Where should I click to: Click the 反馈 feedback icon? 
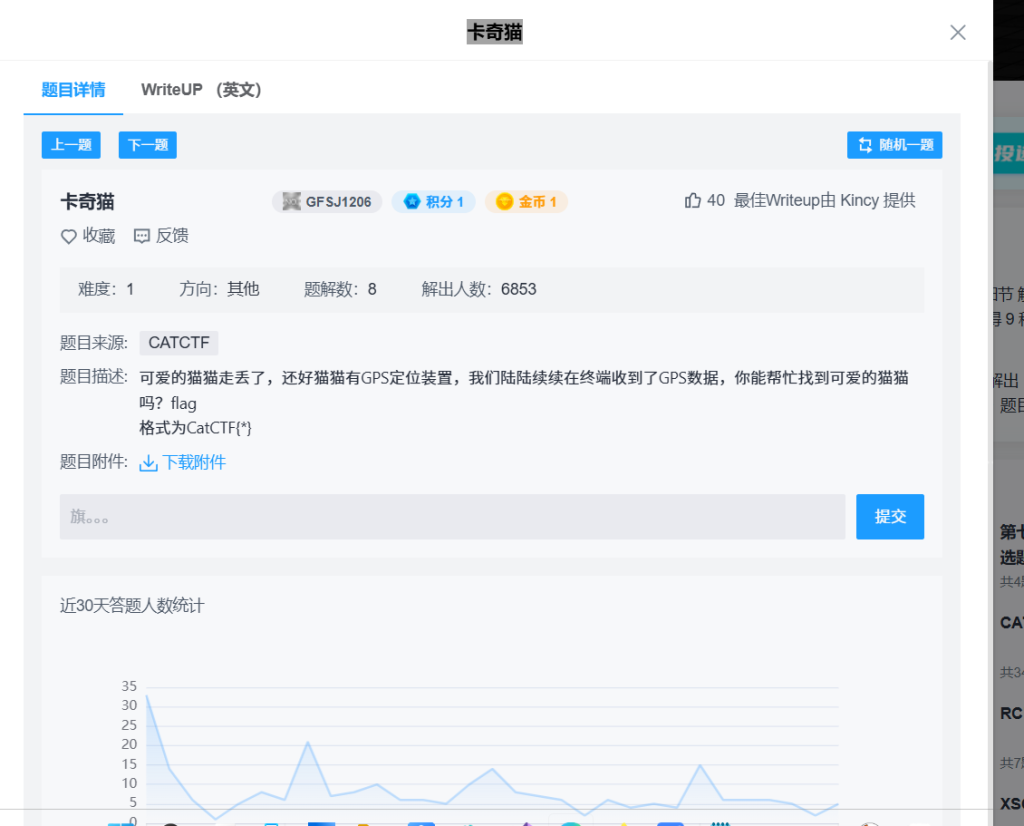click(x=142, y=237)
